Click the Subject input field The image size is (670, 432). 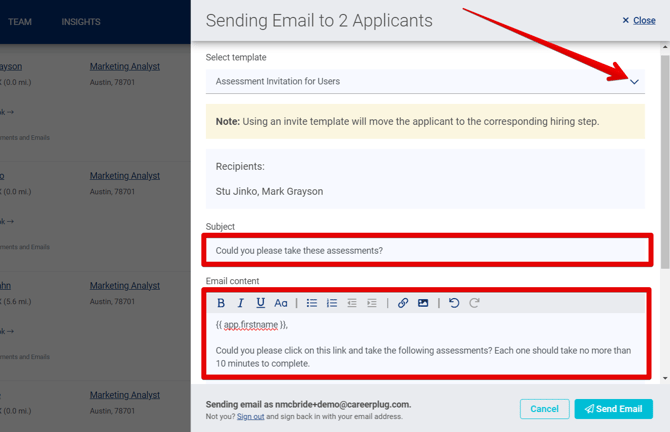[x=427, y=250]
